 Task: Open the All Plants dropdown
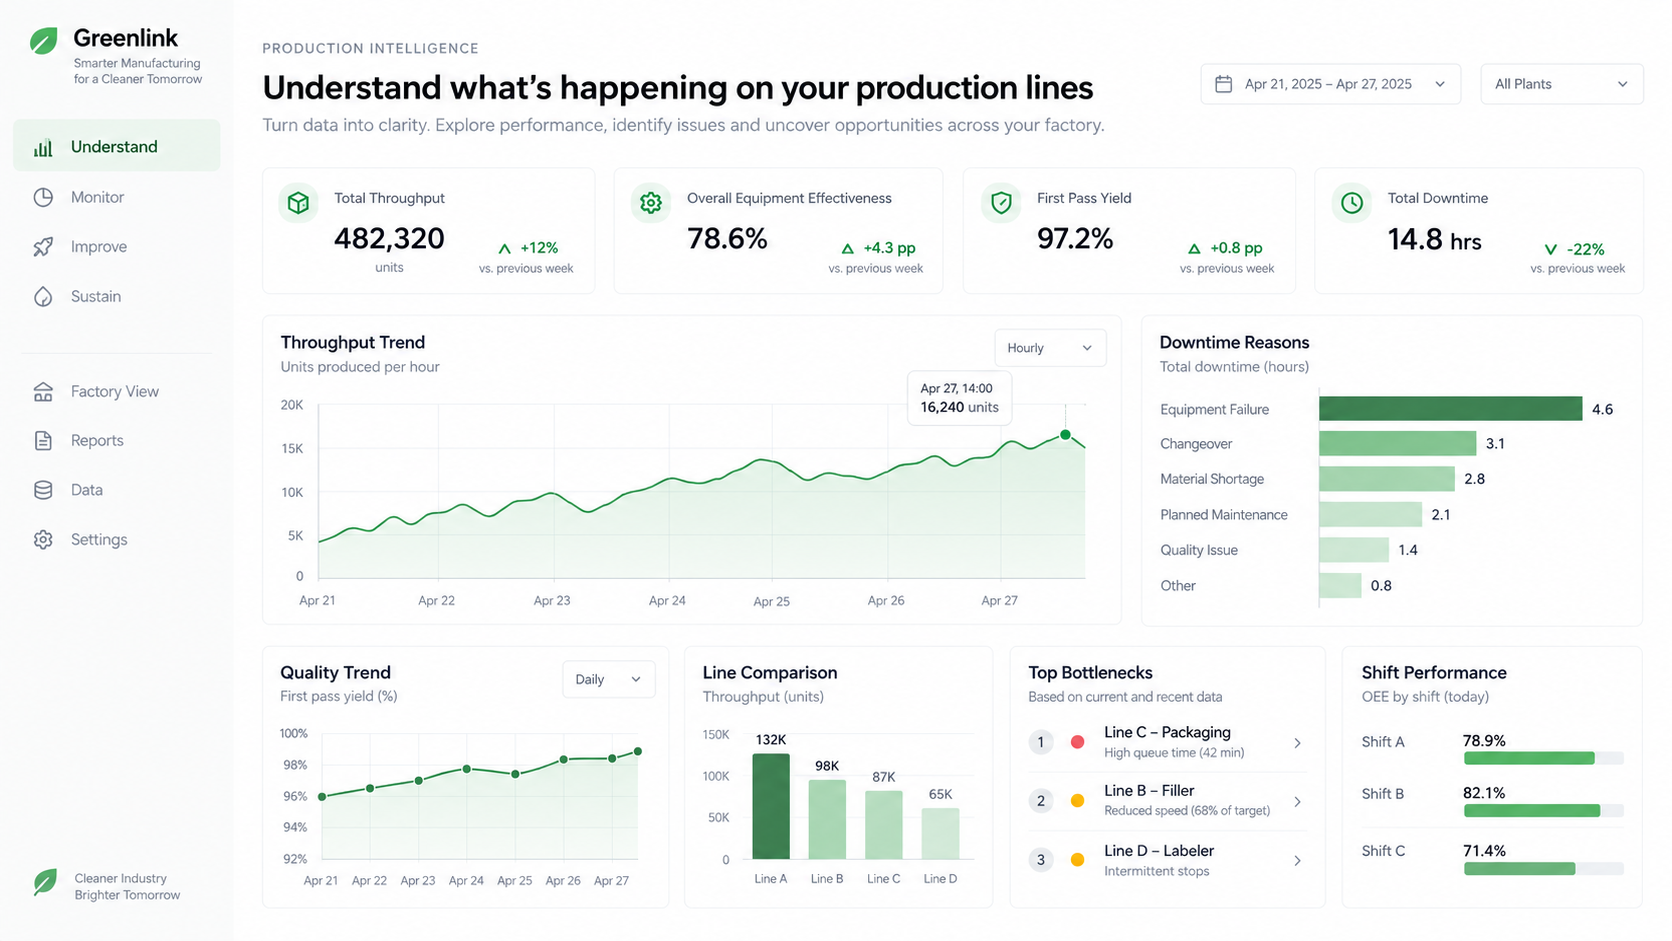[x=1561, y=84]
